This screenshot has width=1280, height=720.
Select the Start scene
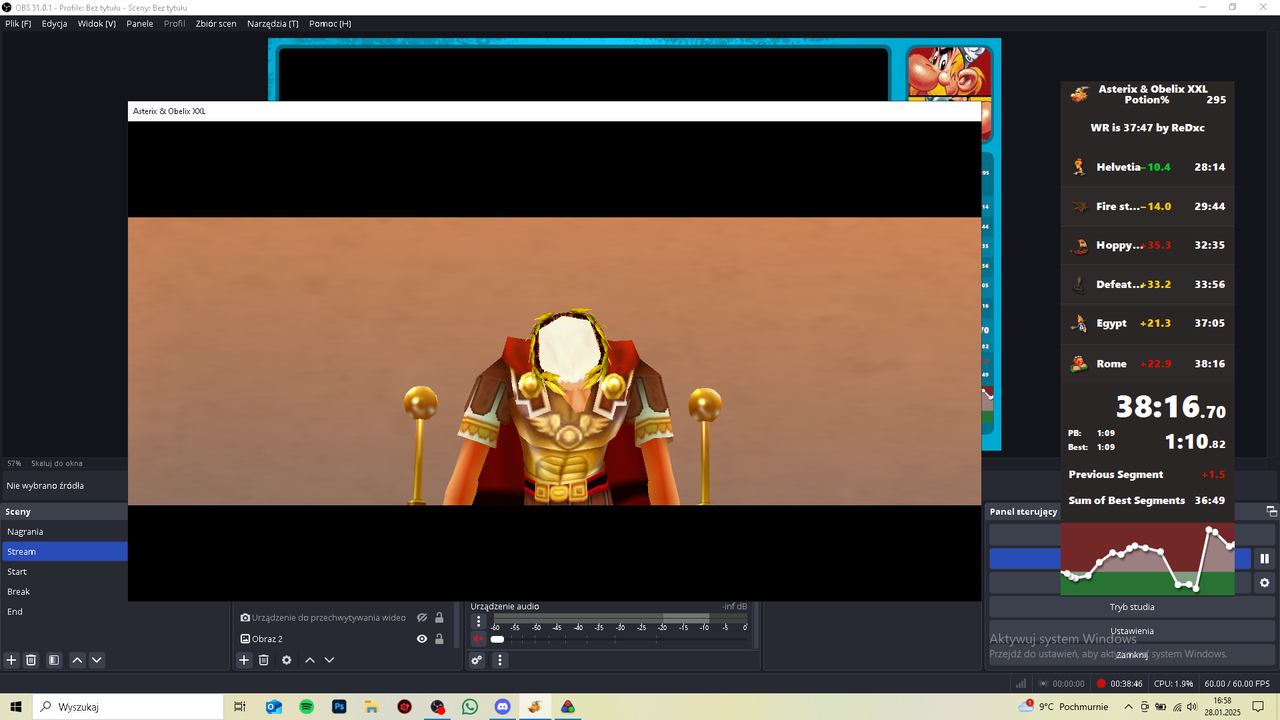coord(64,572)
